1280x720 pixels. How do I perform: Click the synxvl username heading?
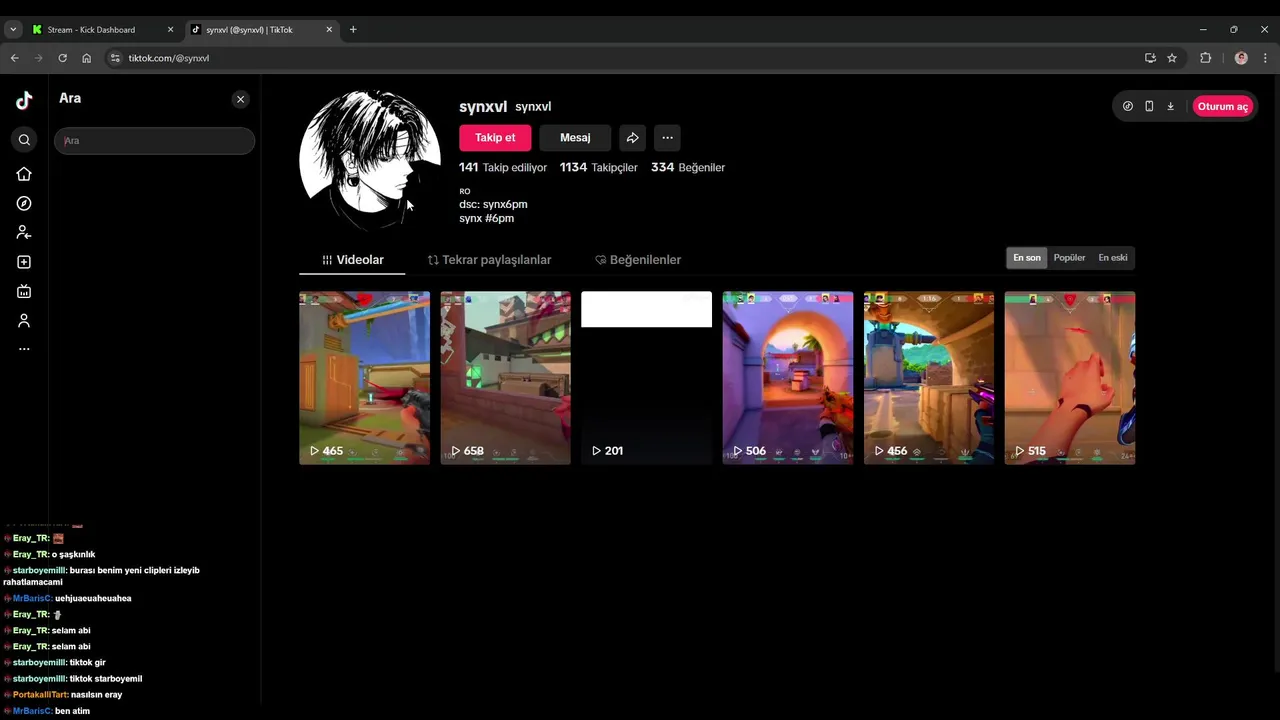click(483, 107)
